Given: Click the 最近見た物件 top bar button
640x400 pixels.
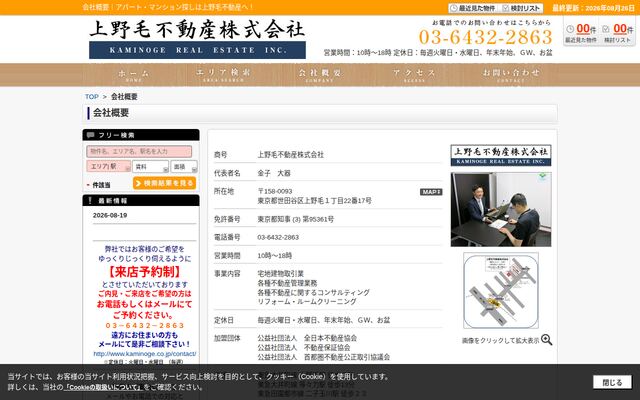Looking at the screenshot, I should pos(473,8).
